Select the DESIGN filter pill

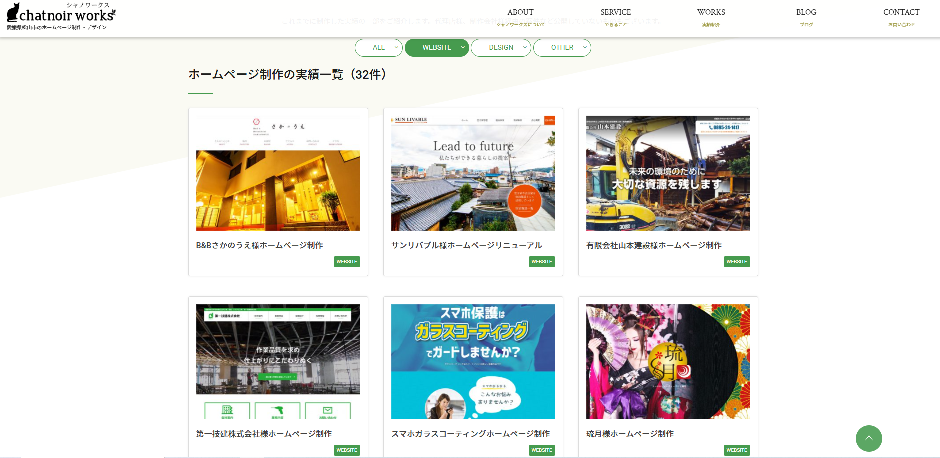500,48
